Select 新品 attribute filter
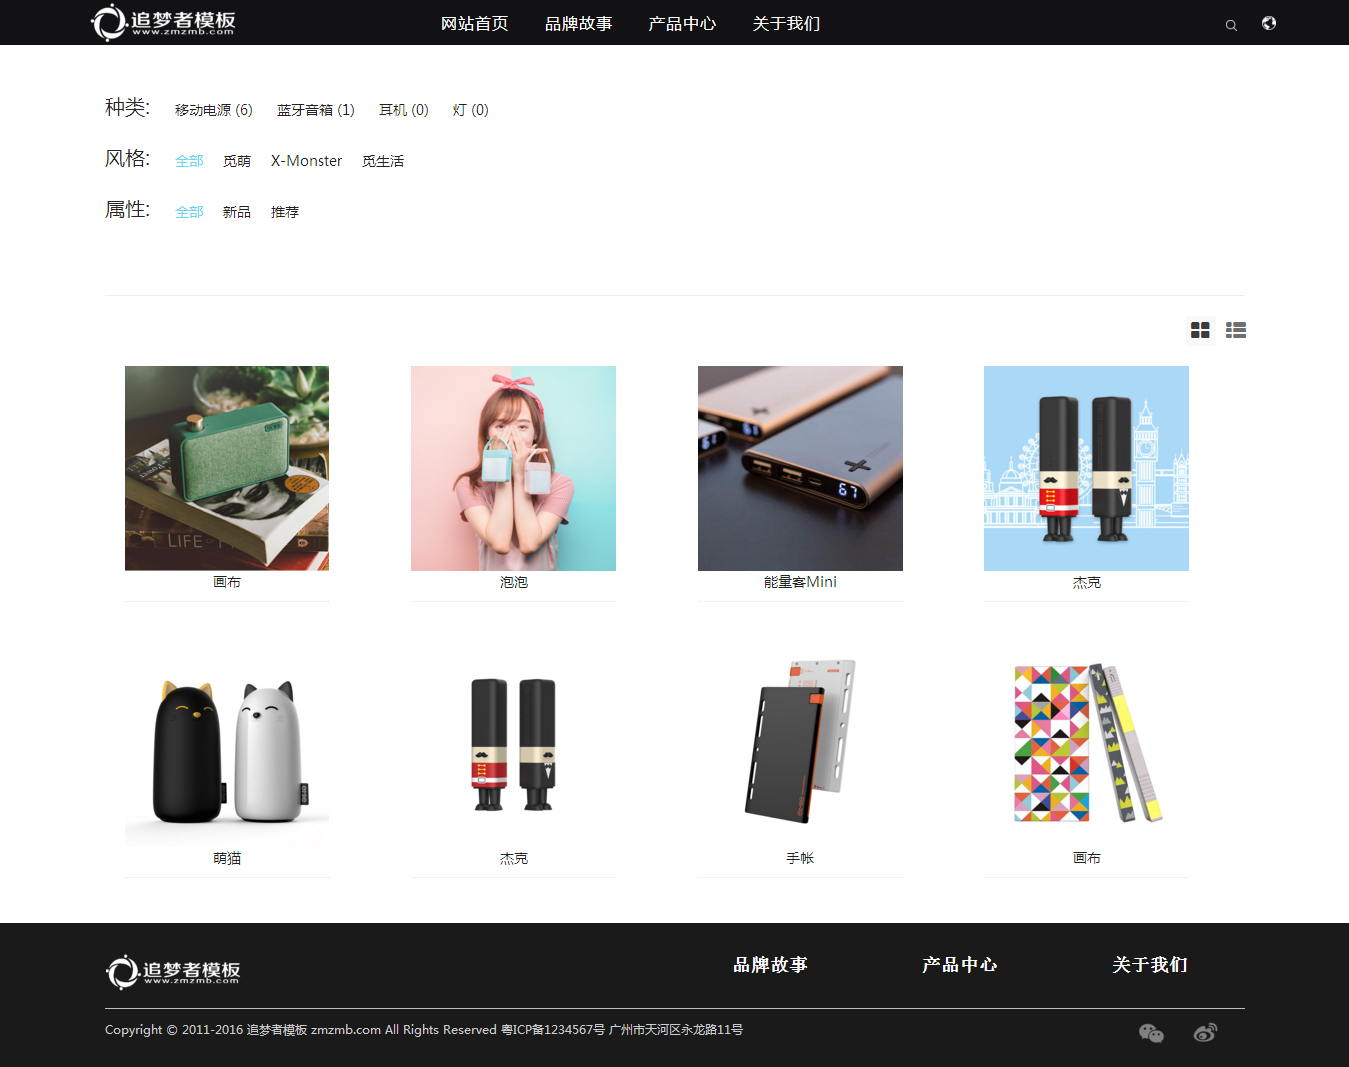Screen dimensions: 1349x1067 [x=236, y=212]
